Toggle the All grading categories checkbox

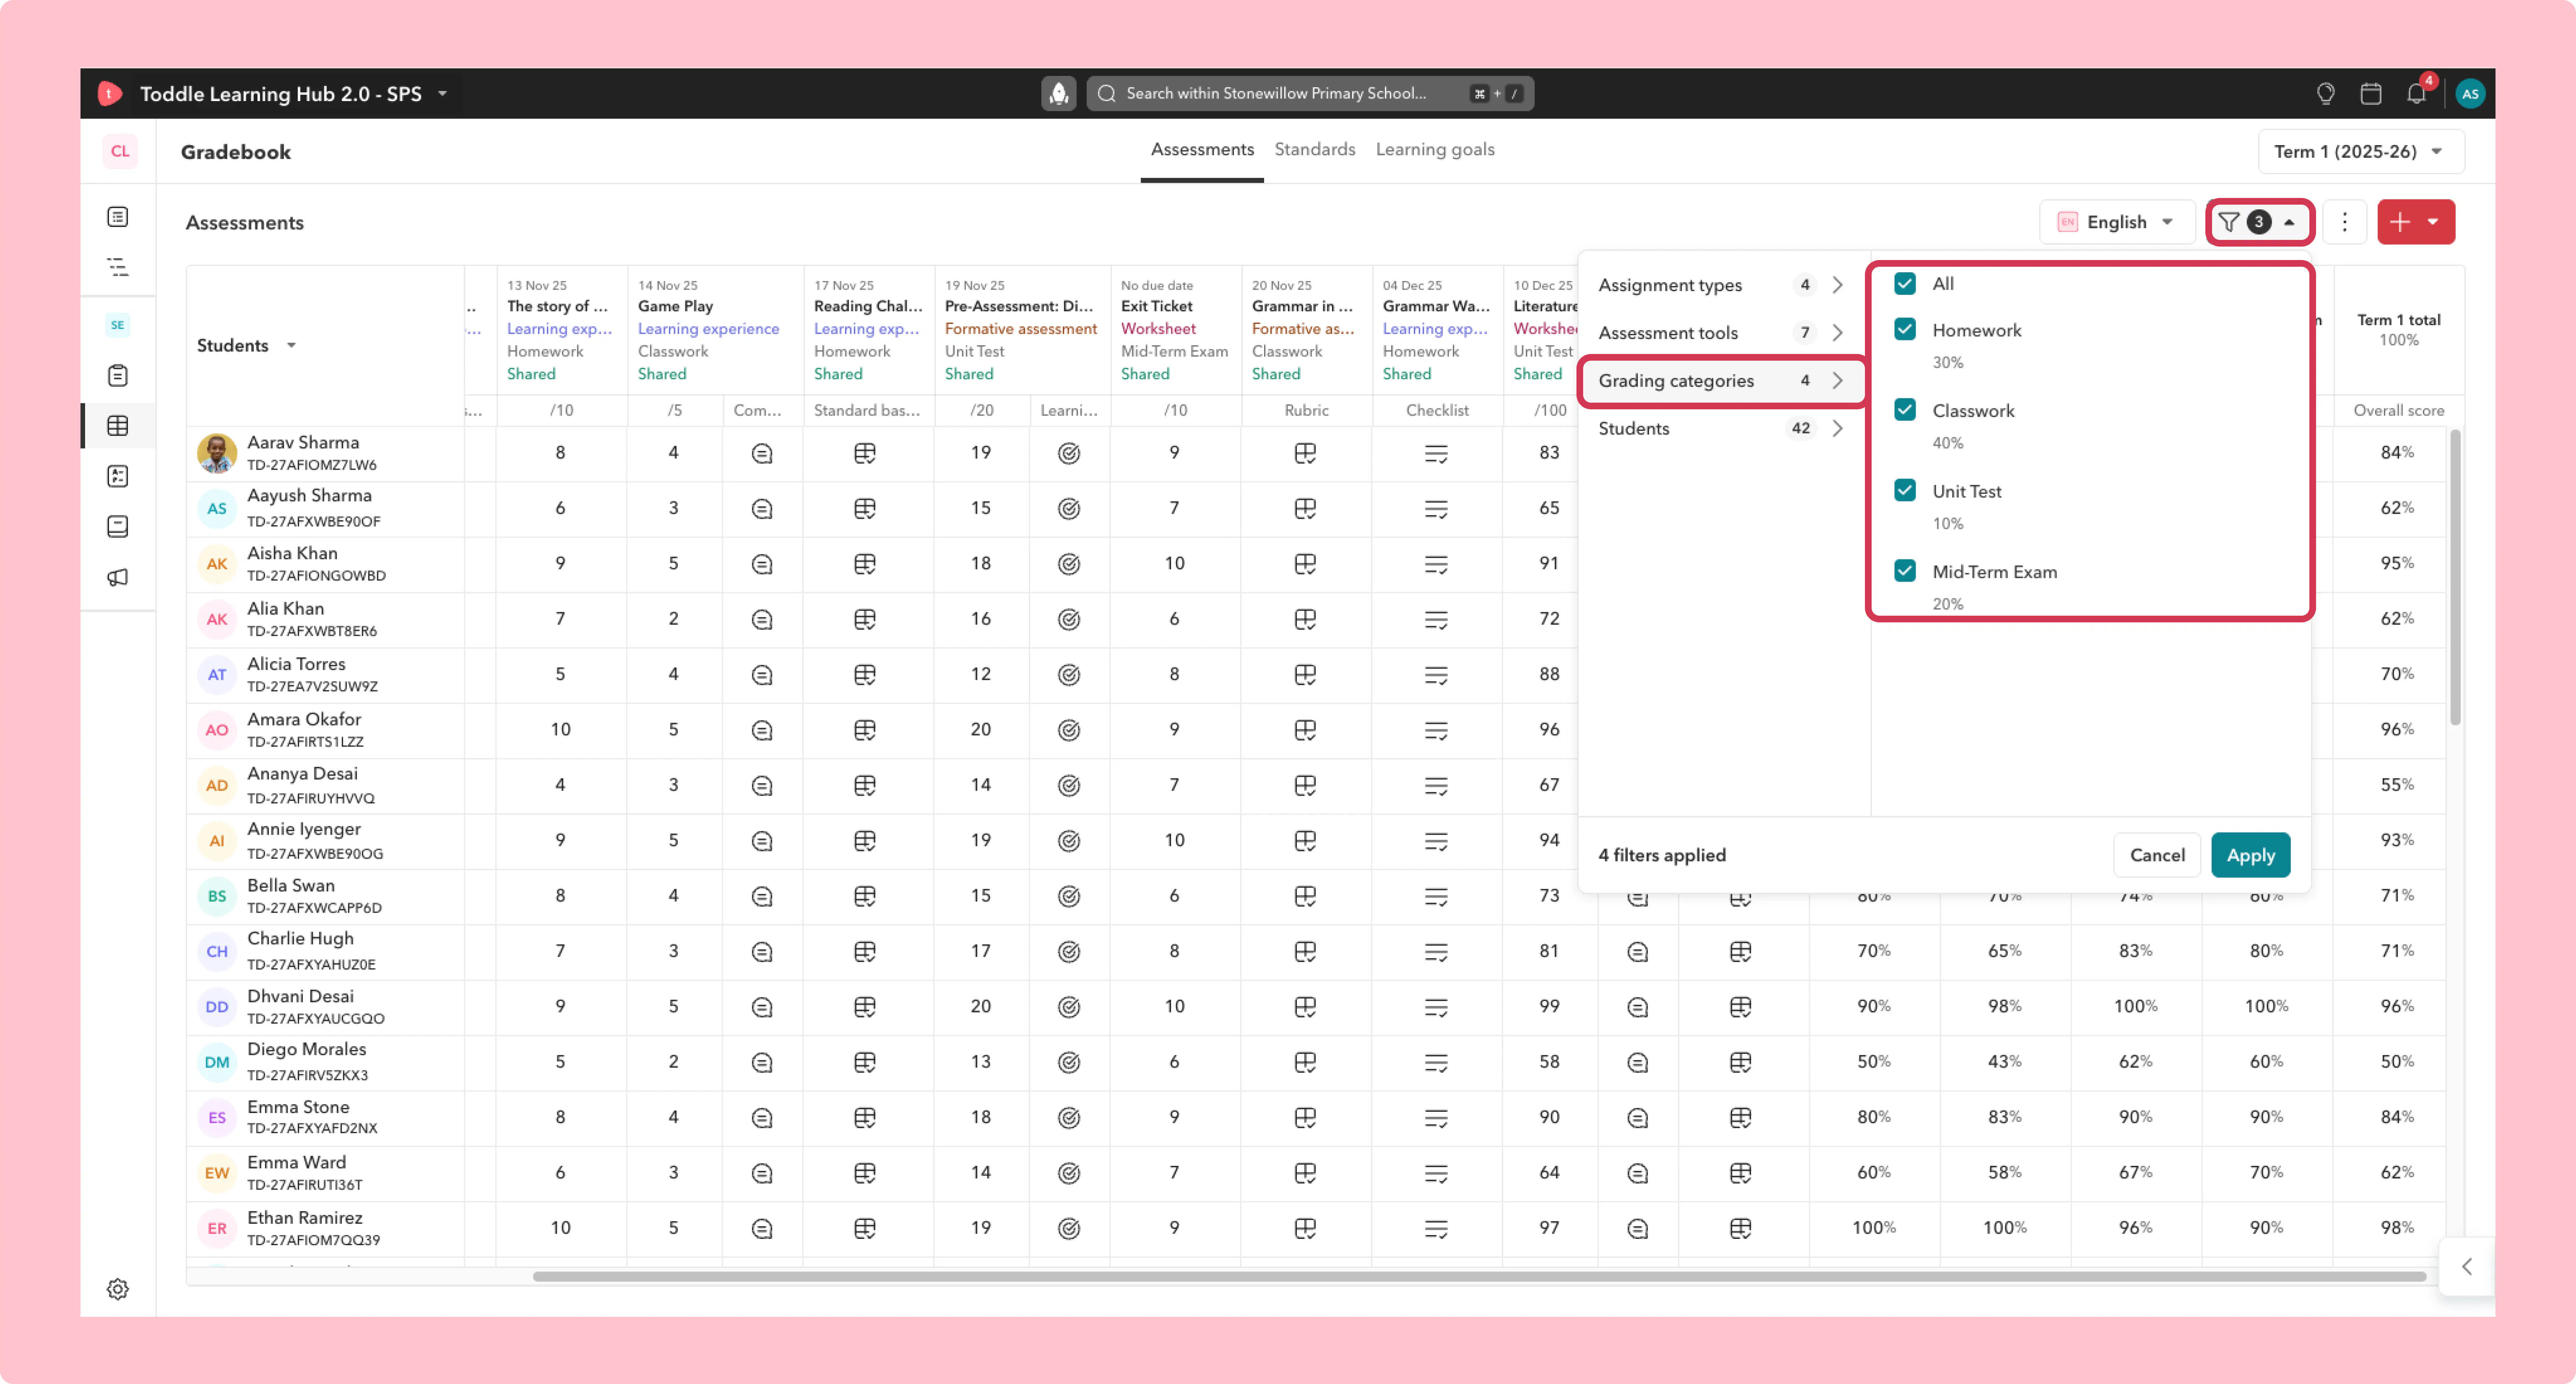1905,284
